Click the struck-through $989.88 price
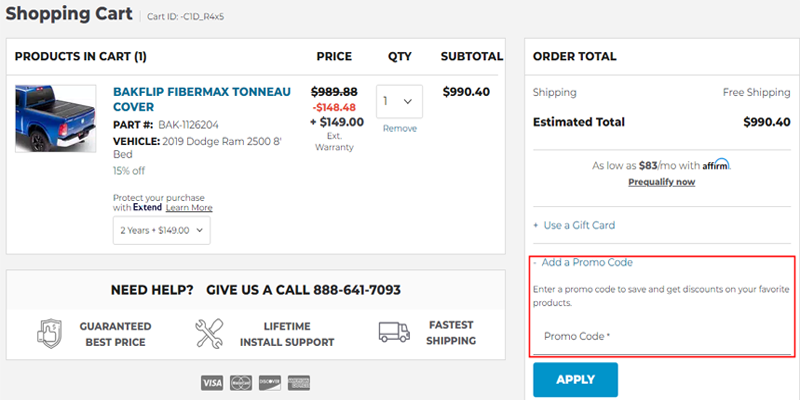 click(334, 92)
